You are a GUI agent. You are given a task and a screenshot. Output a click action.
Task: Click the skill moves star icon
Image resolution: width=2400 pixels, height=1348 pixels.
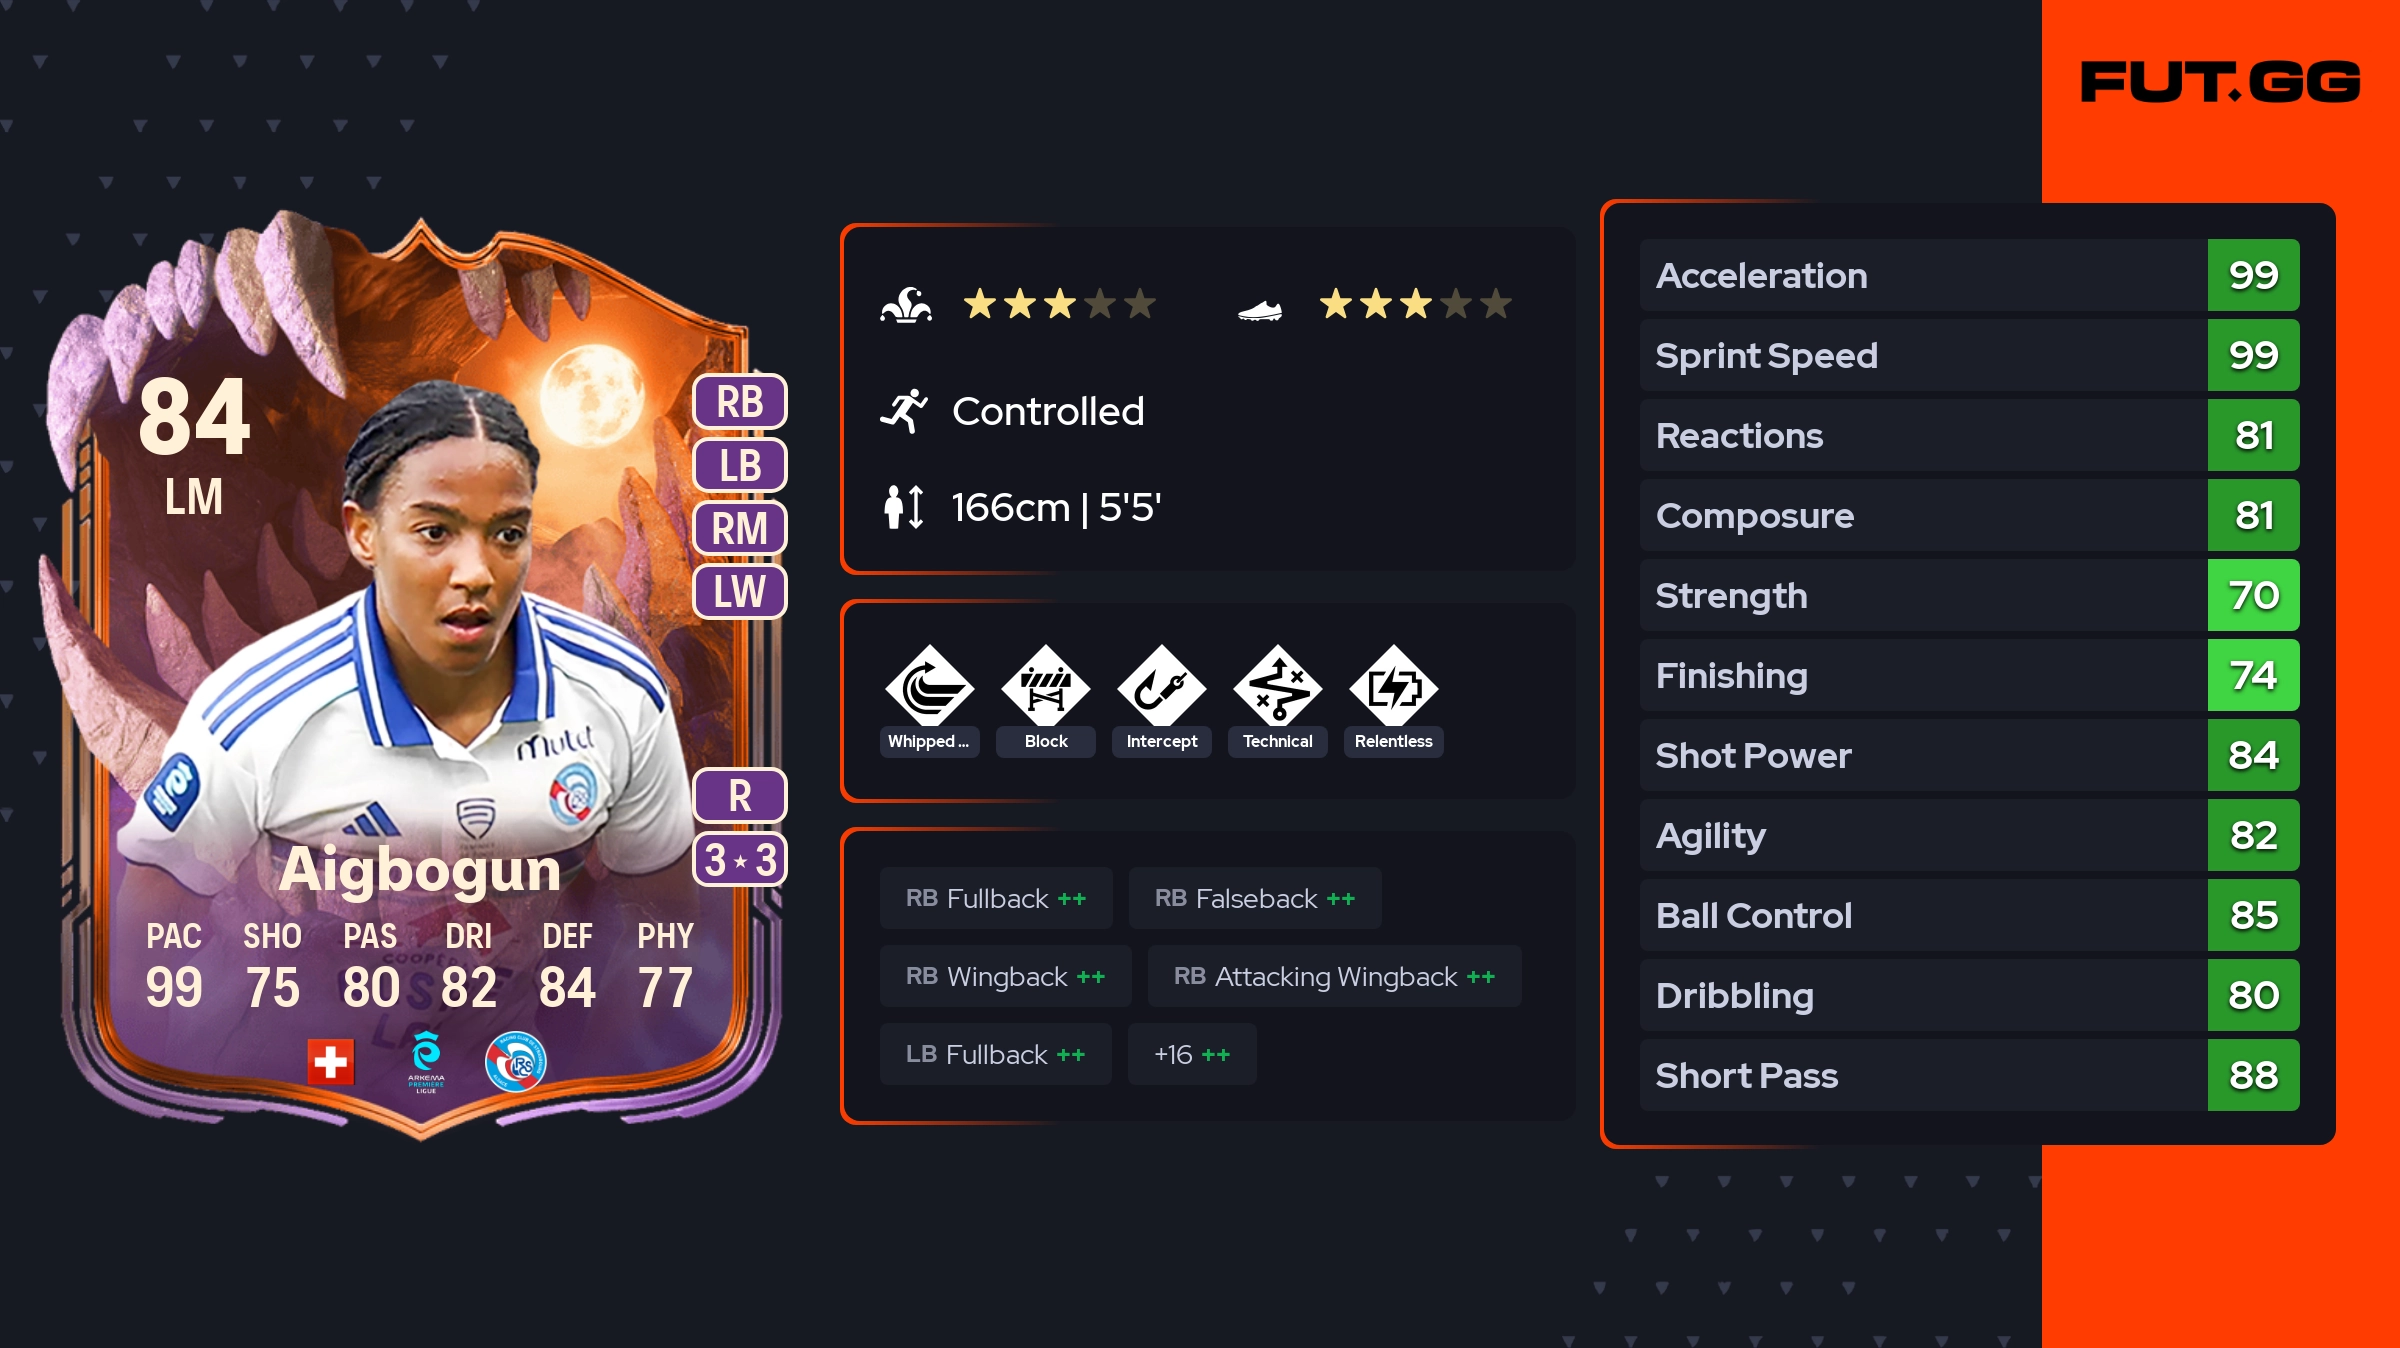[x=906, y=304]
